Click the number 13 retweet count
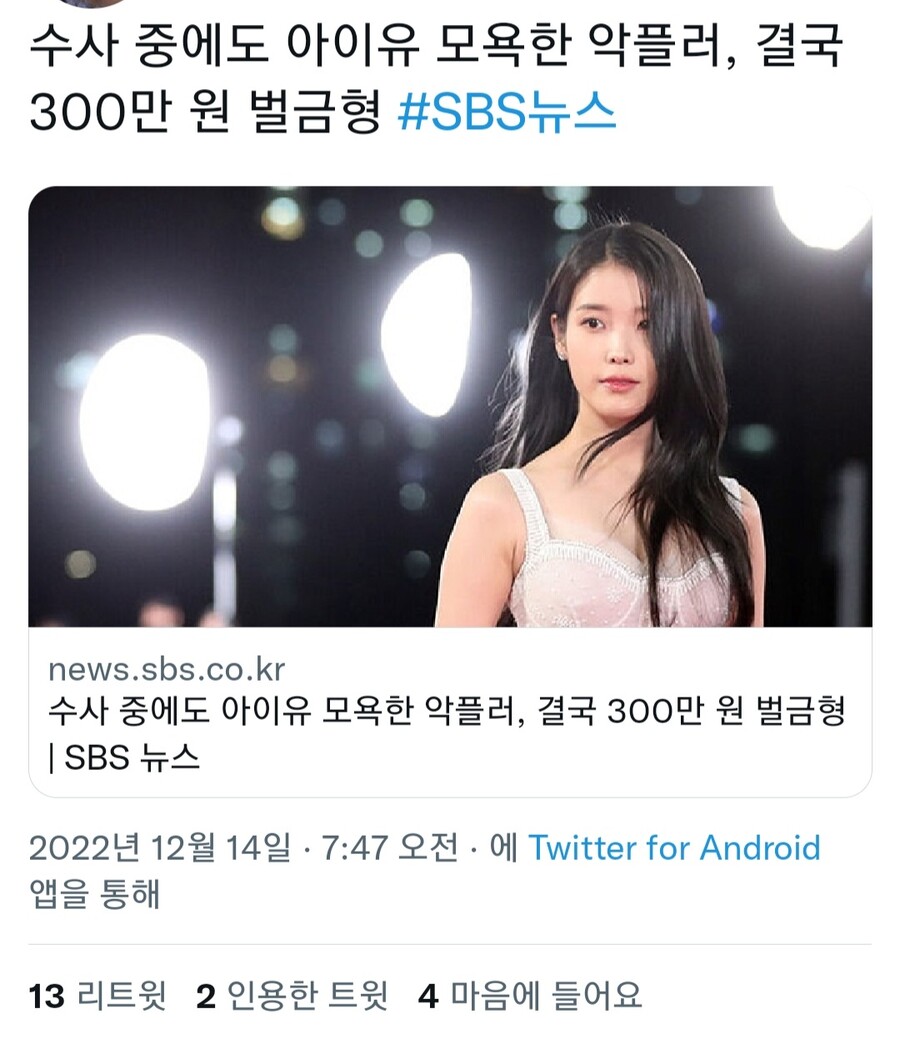Viewport: 900px width, 1039px height. (46, 996)
